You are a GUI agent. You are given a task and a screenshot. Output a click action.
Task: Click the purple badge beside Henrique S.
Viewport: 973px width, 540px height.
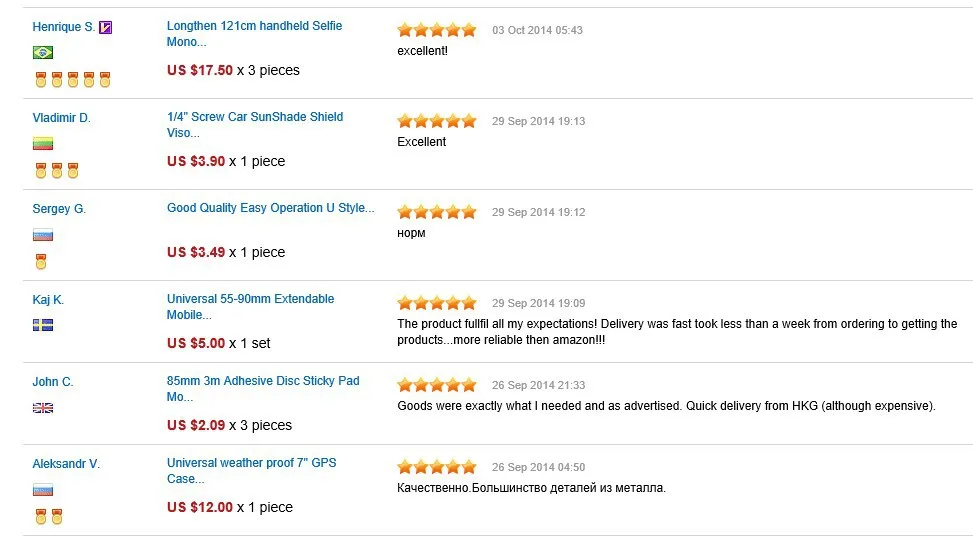(106, 27)
